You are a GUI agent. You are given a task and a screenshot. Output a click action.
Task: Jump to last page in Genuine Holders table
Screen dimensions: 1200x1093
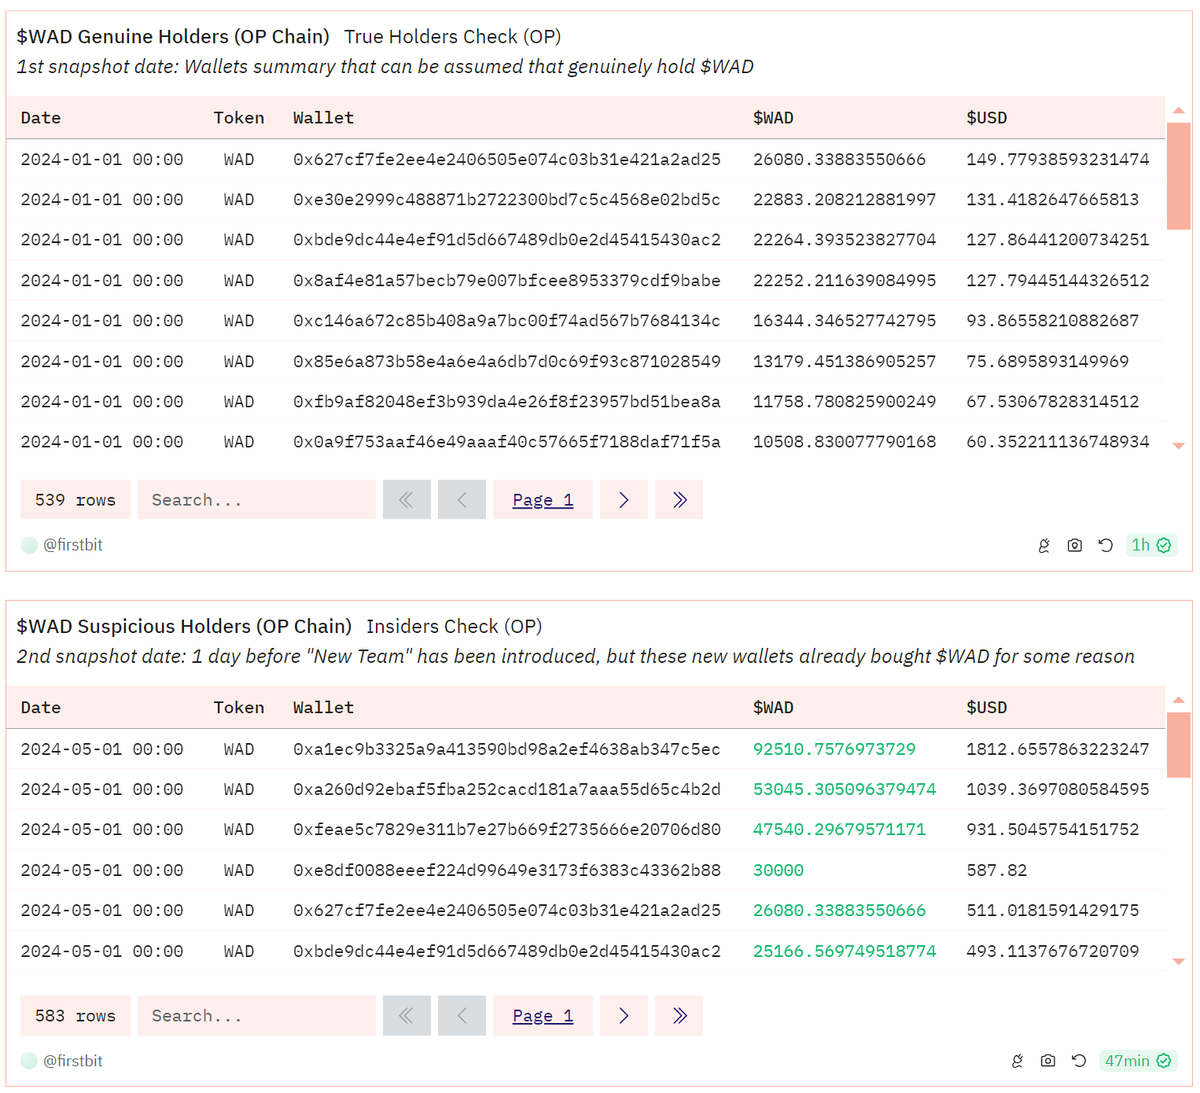click(679, 500)
